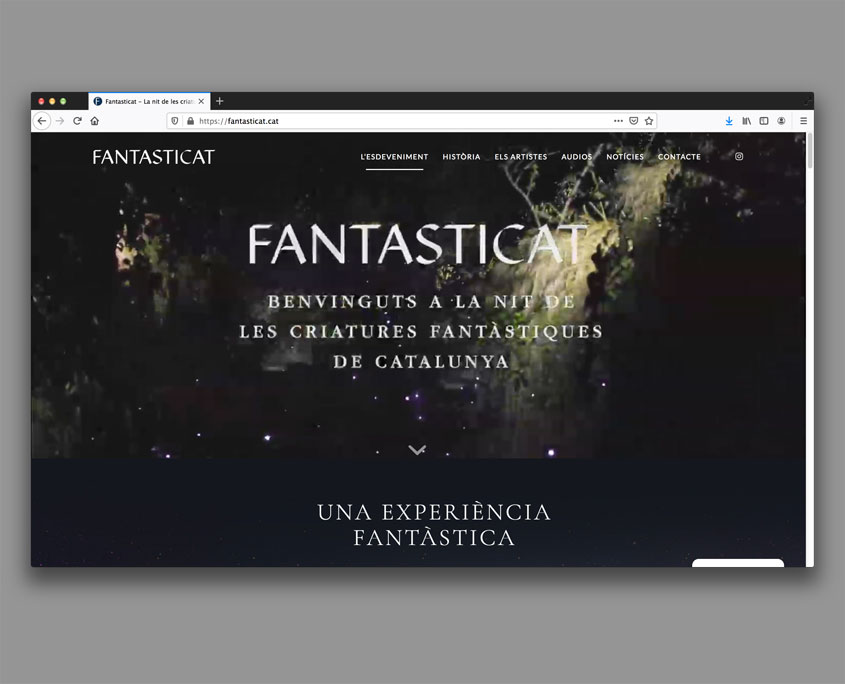Reload the page with the refresh icon
This screenshot has height=684, width=845.
click(x=77, y=121)
